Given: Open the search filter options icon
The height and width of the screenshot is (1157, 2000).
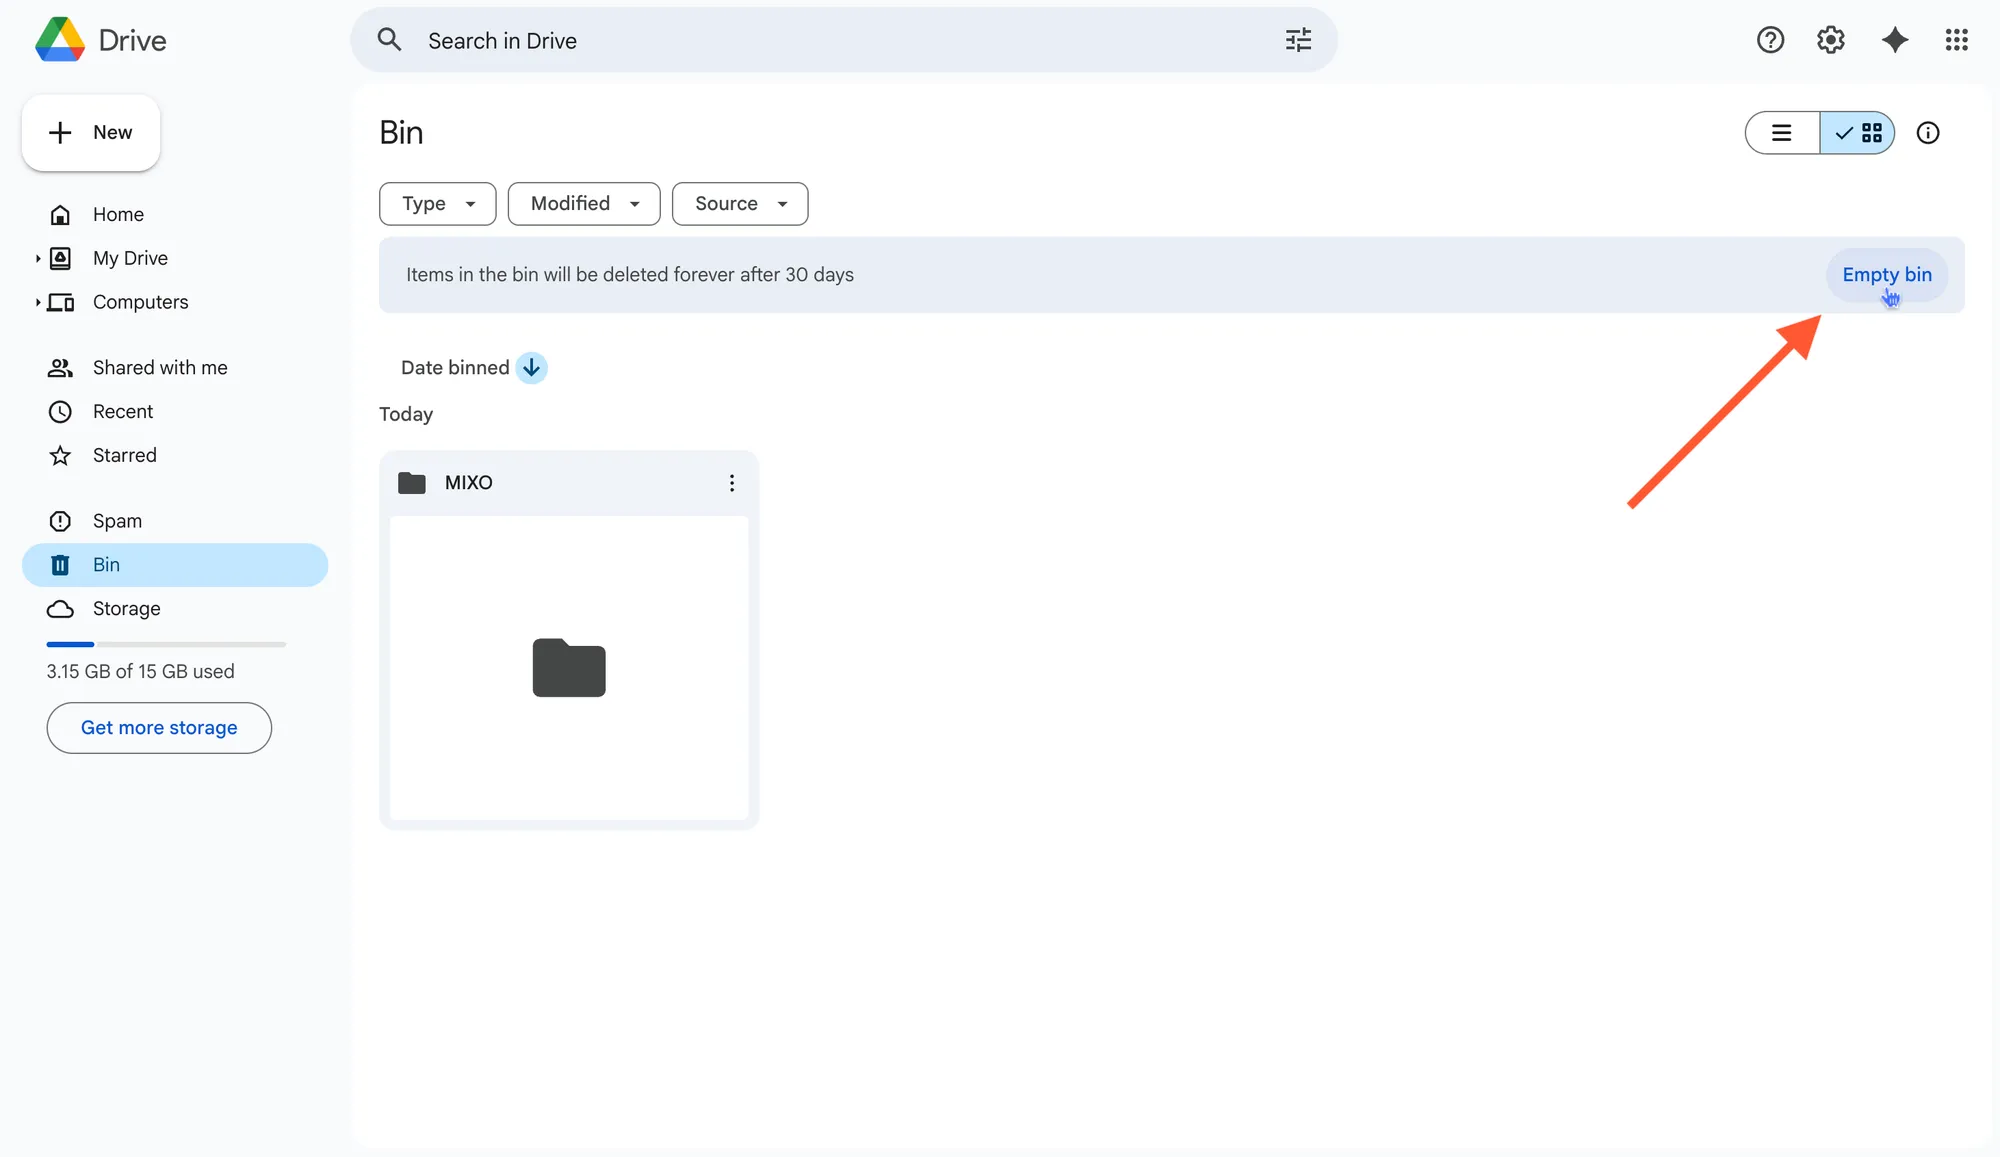Looking at the screenshot, I should (x=1298, y=40).
